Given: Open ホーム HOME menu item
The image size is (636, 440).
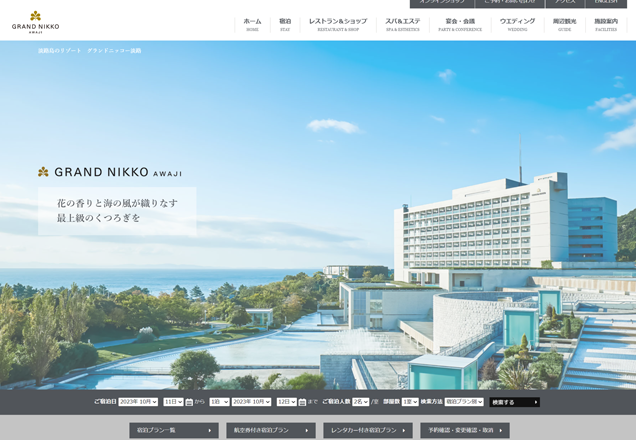Looking at the screenshot, I should pos(252,24).
